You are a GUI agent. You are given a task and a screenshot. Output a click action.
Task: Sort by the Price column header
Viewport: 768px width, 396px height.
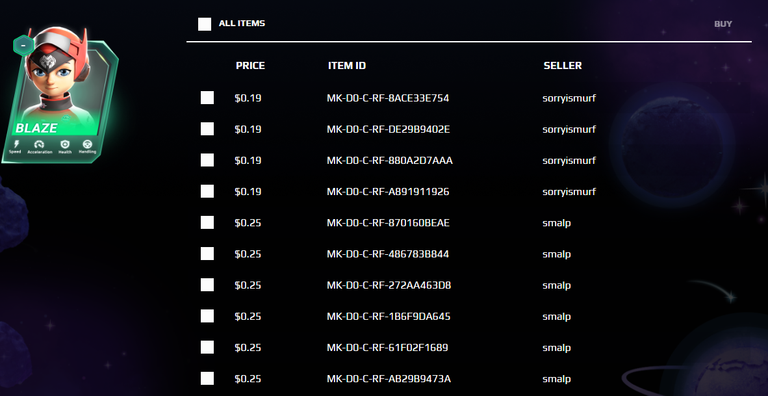[250, 66]
